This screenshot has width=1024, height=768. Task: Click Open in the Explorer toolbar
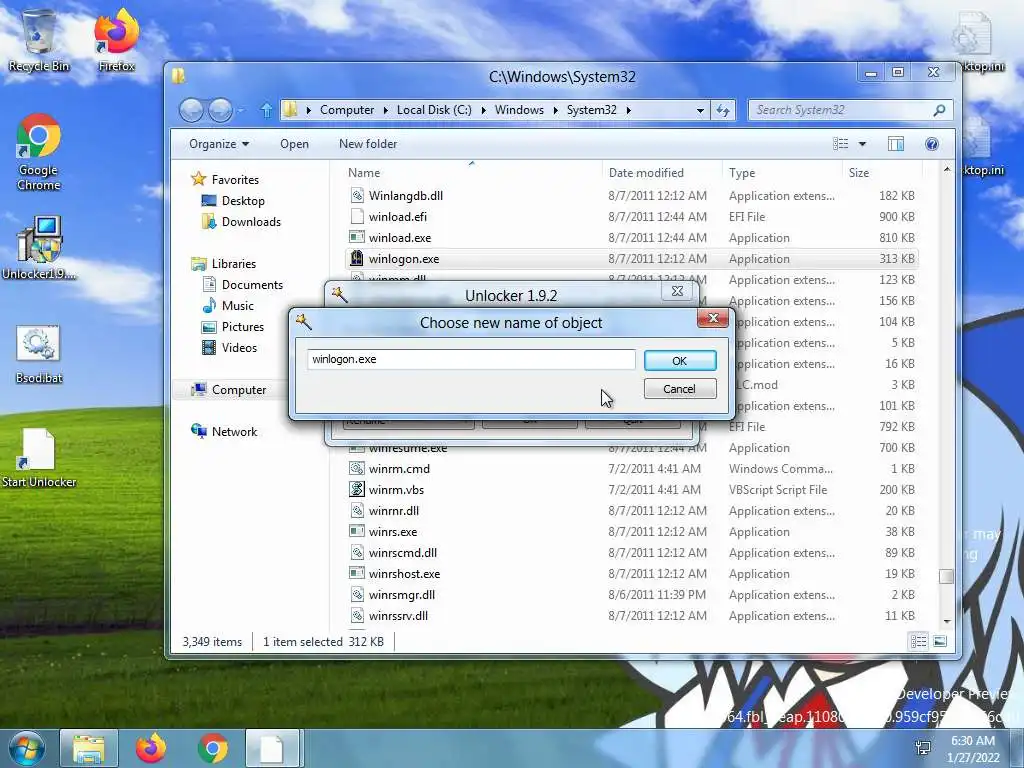(295, 144)
